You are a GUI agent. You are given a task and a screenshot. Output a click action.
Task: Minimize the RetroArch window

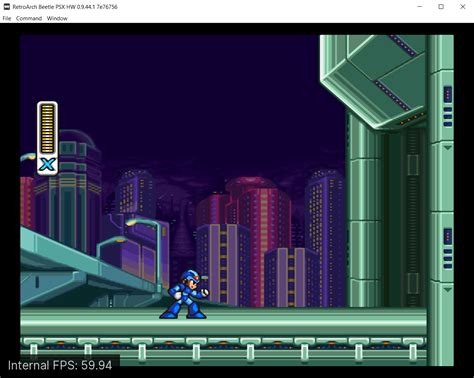[x=420, y=7]
